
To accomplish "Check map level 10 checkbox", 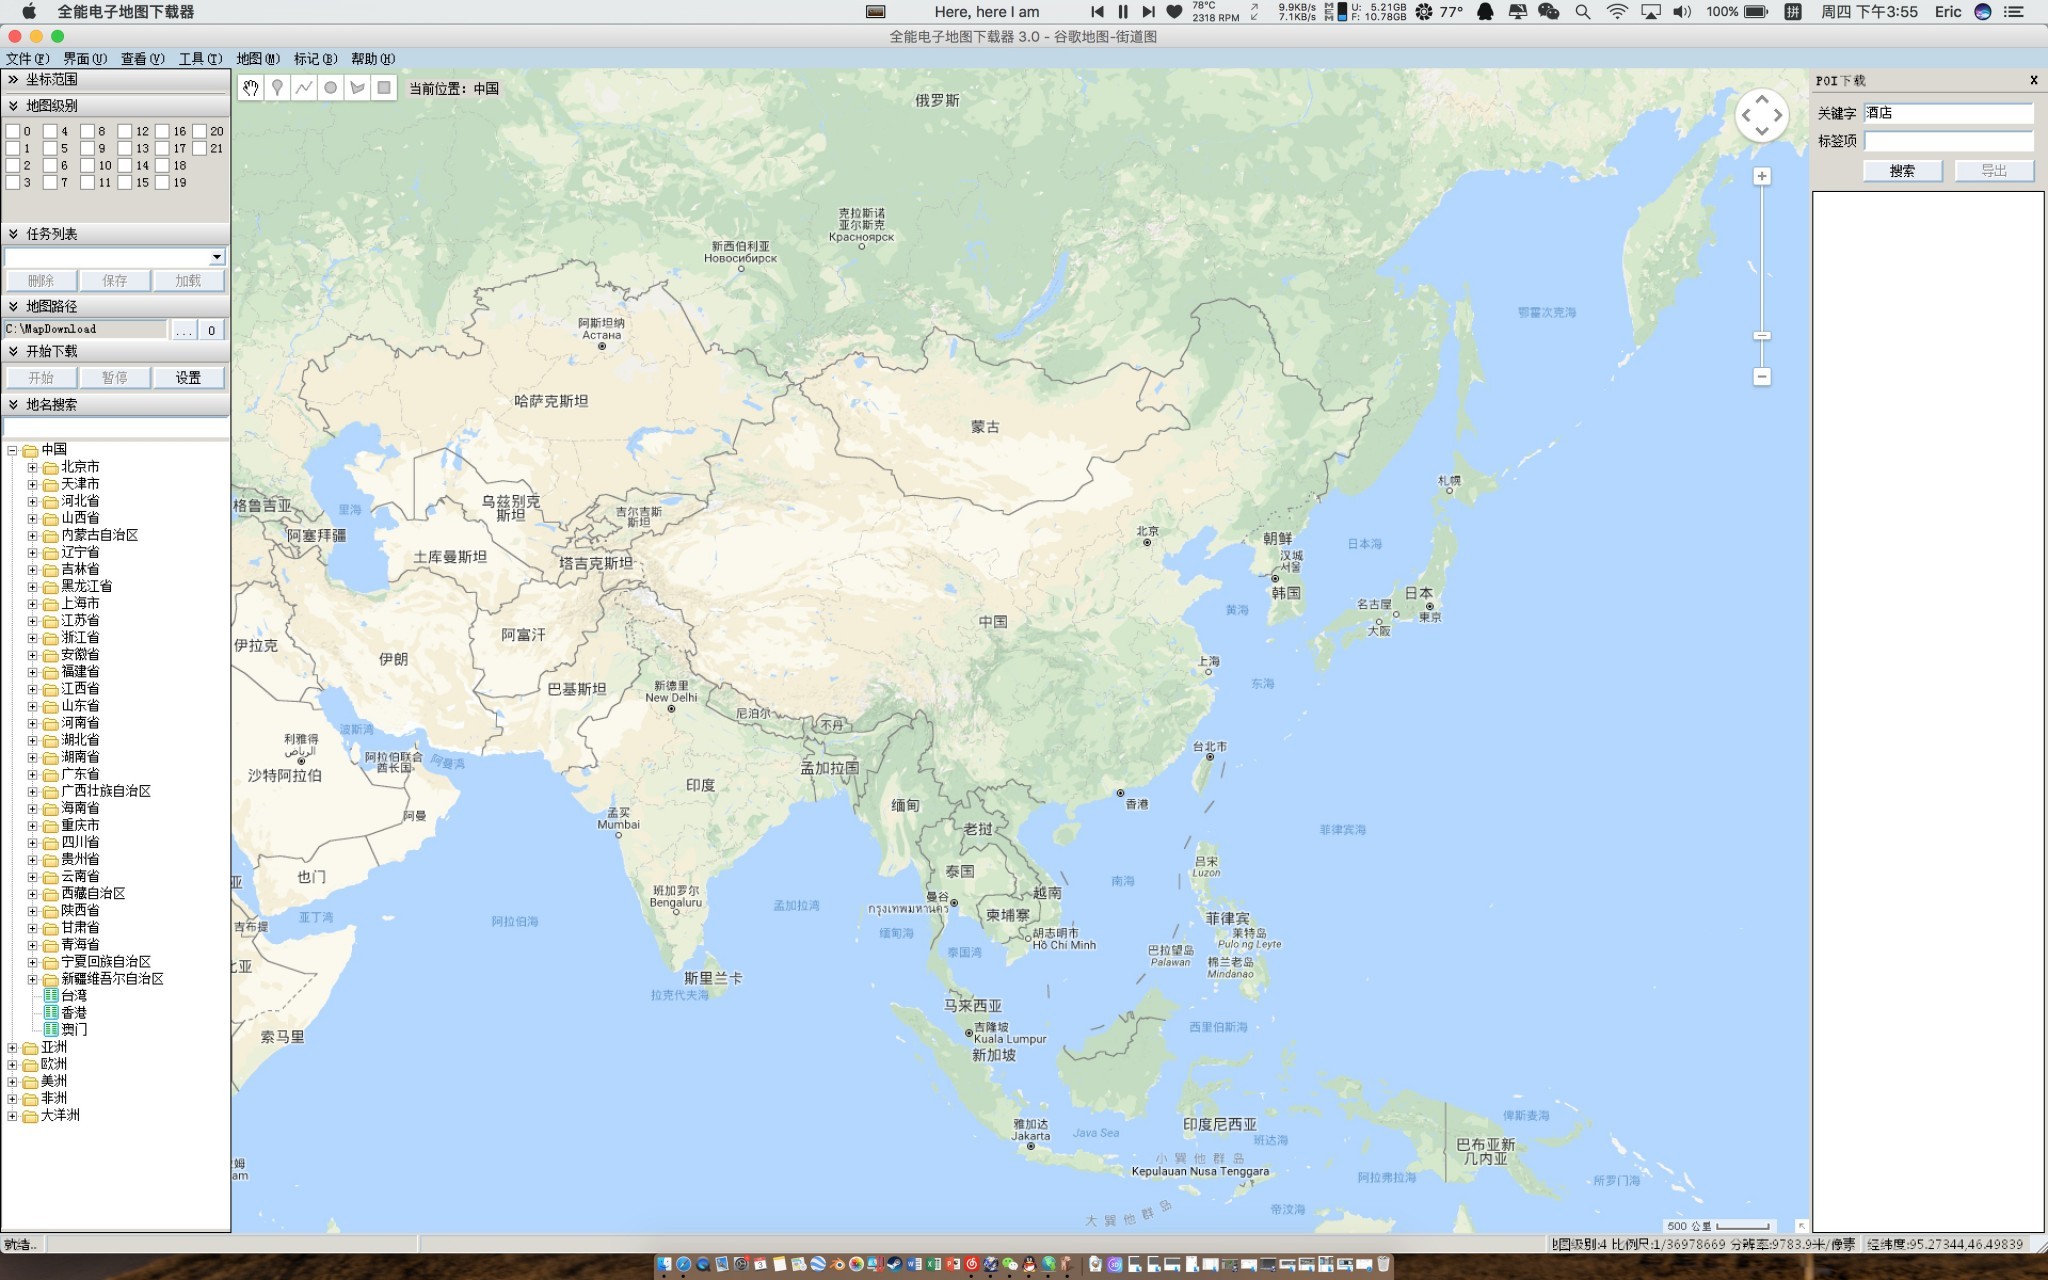I will click(87, 165).
